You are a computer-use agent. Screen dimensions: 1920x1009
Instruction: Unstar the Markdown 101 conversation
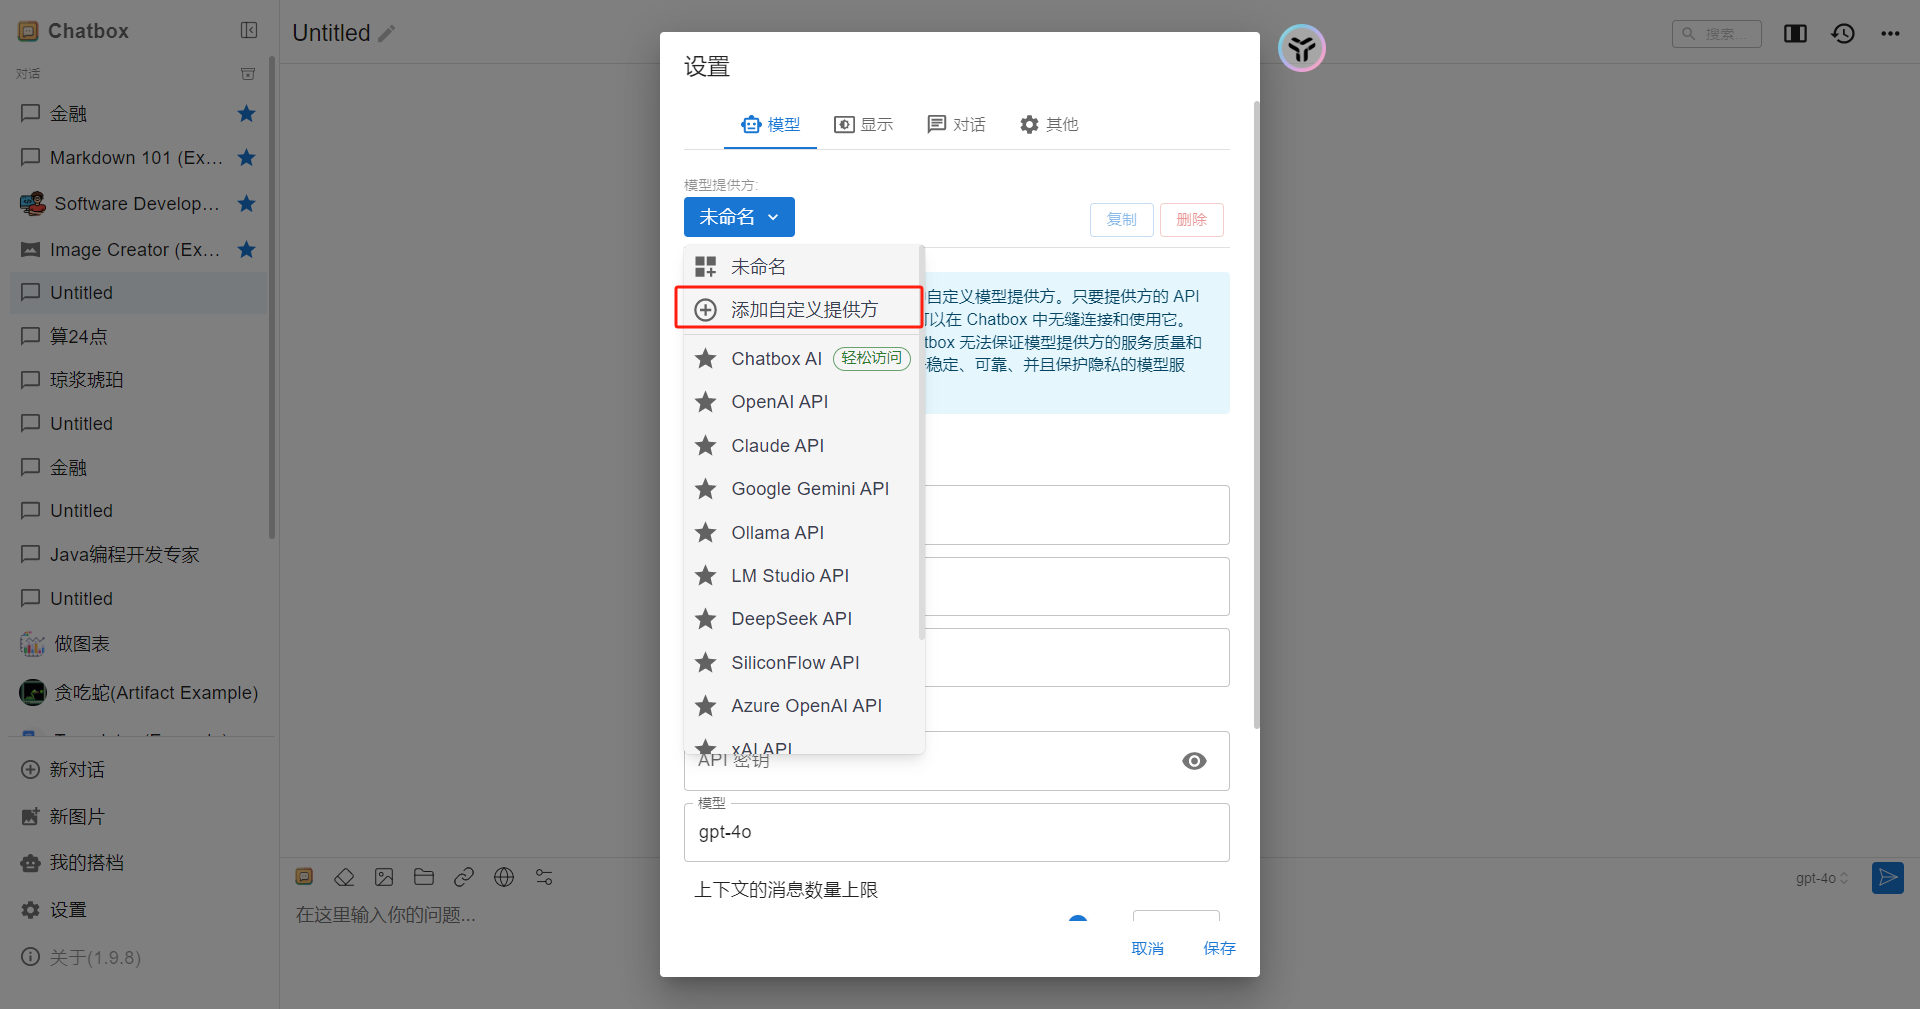tap(247, 158)
